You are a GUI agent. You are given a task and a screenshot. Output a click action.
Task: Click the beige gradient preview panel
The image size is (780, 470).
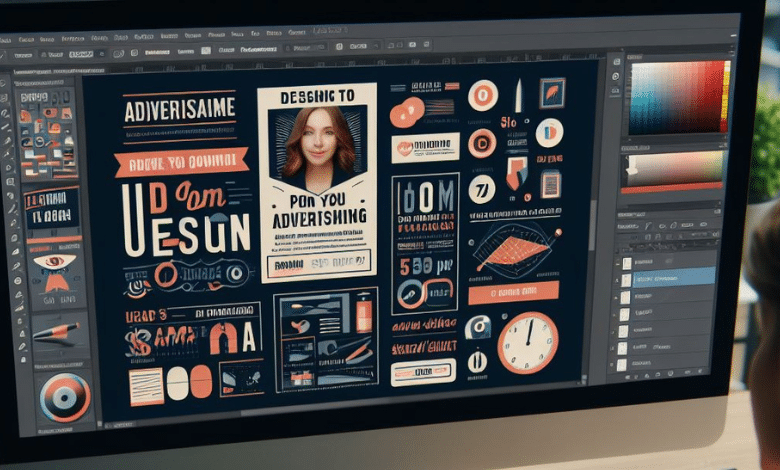[673, 169]
